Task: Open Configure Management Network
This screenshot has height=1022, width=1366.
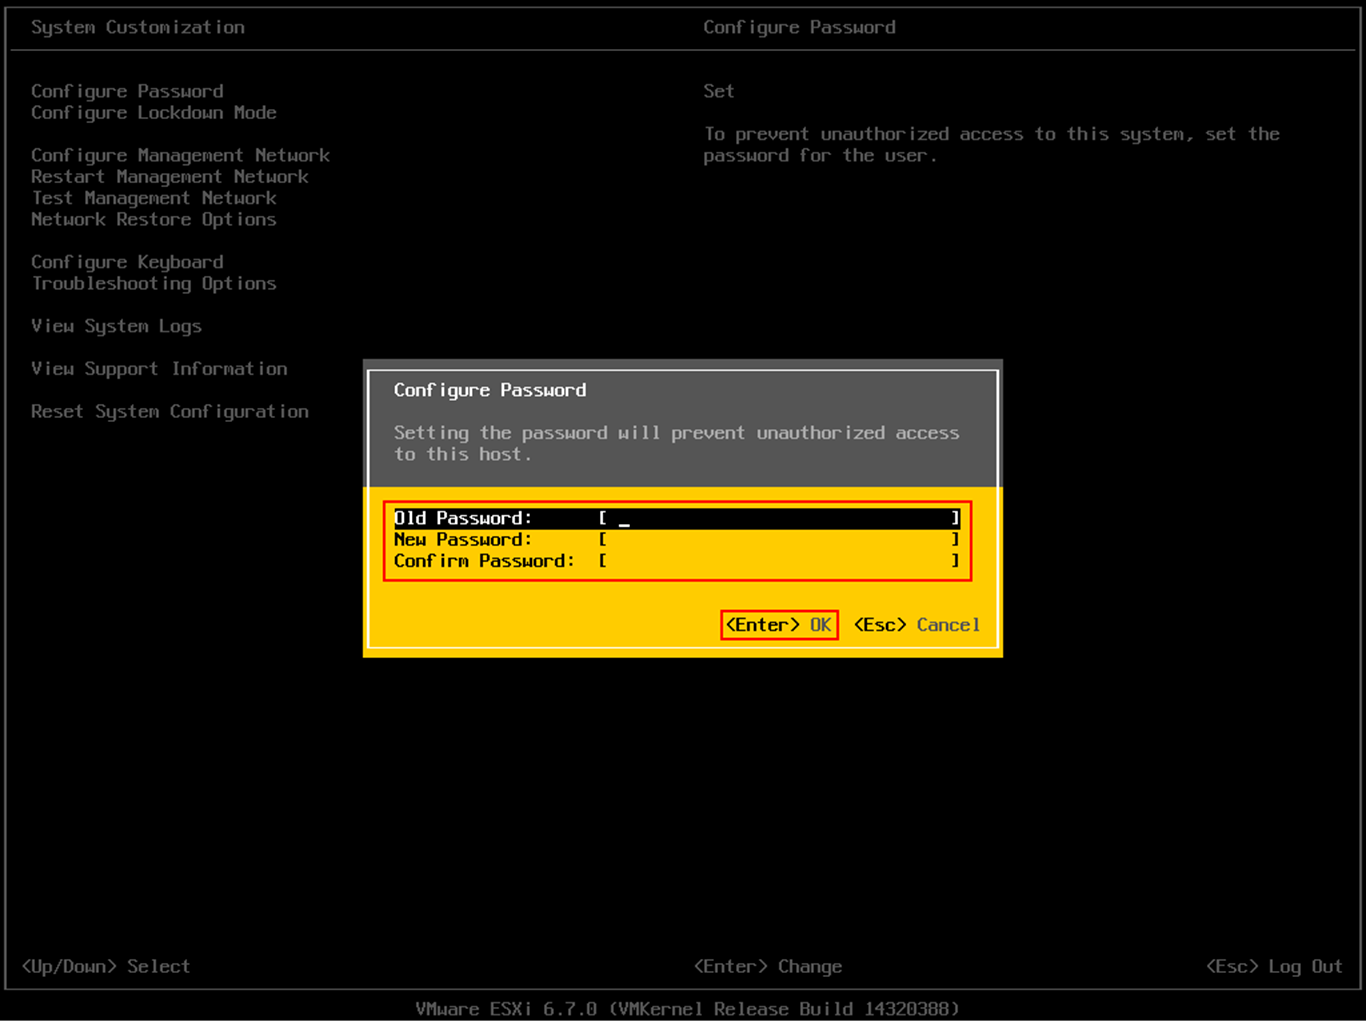Action: (180, 155)
